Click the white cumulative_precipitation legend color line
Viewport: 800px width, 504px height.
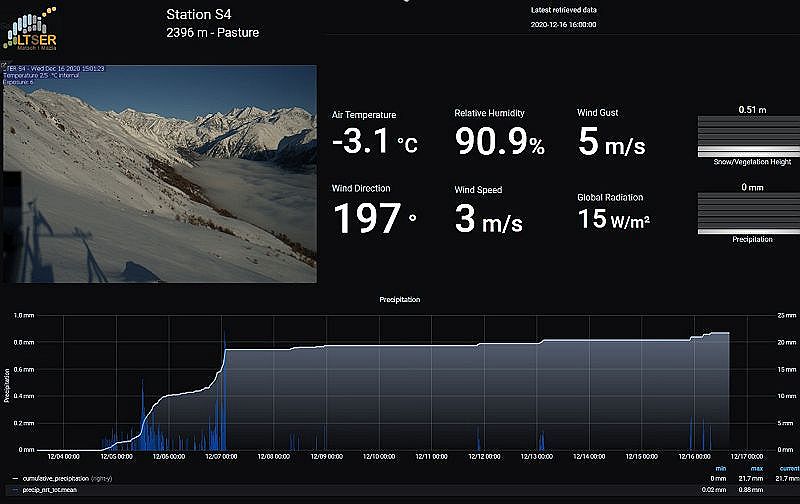[x=15, y=478]
